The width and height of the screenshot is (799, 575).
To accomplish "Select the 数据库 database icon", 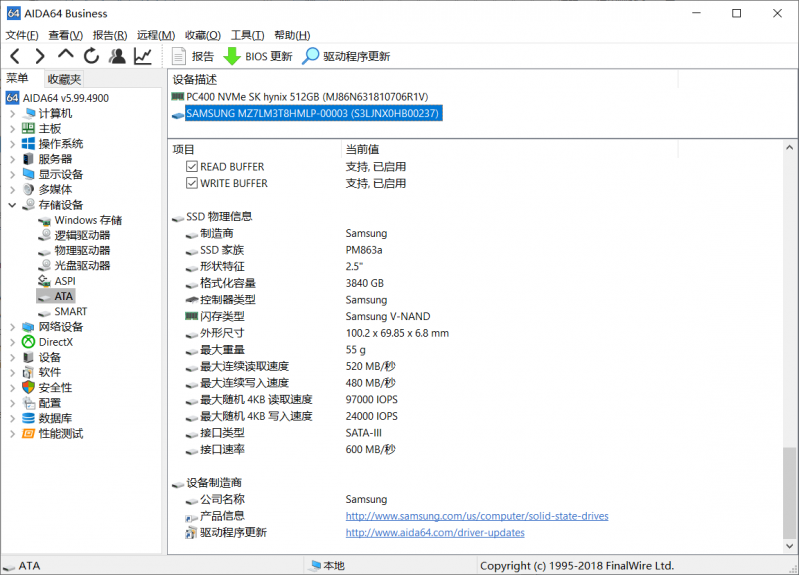I will [29, 418].
